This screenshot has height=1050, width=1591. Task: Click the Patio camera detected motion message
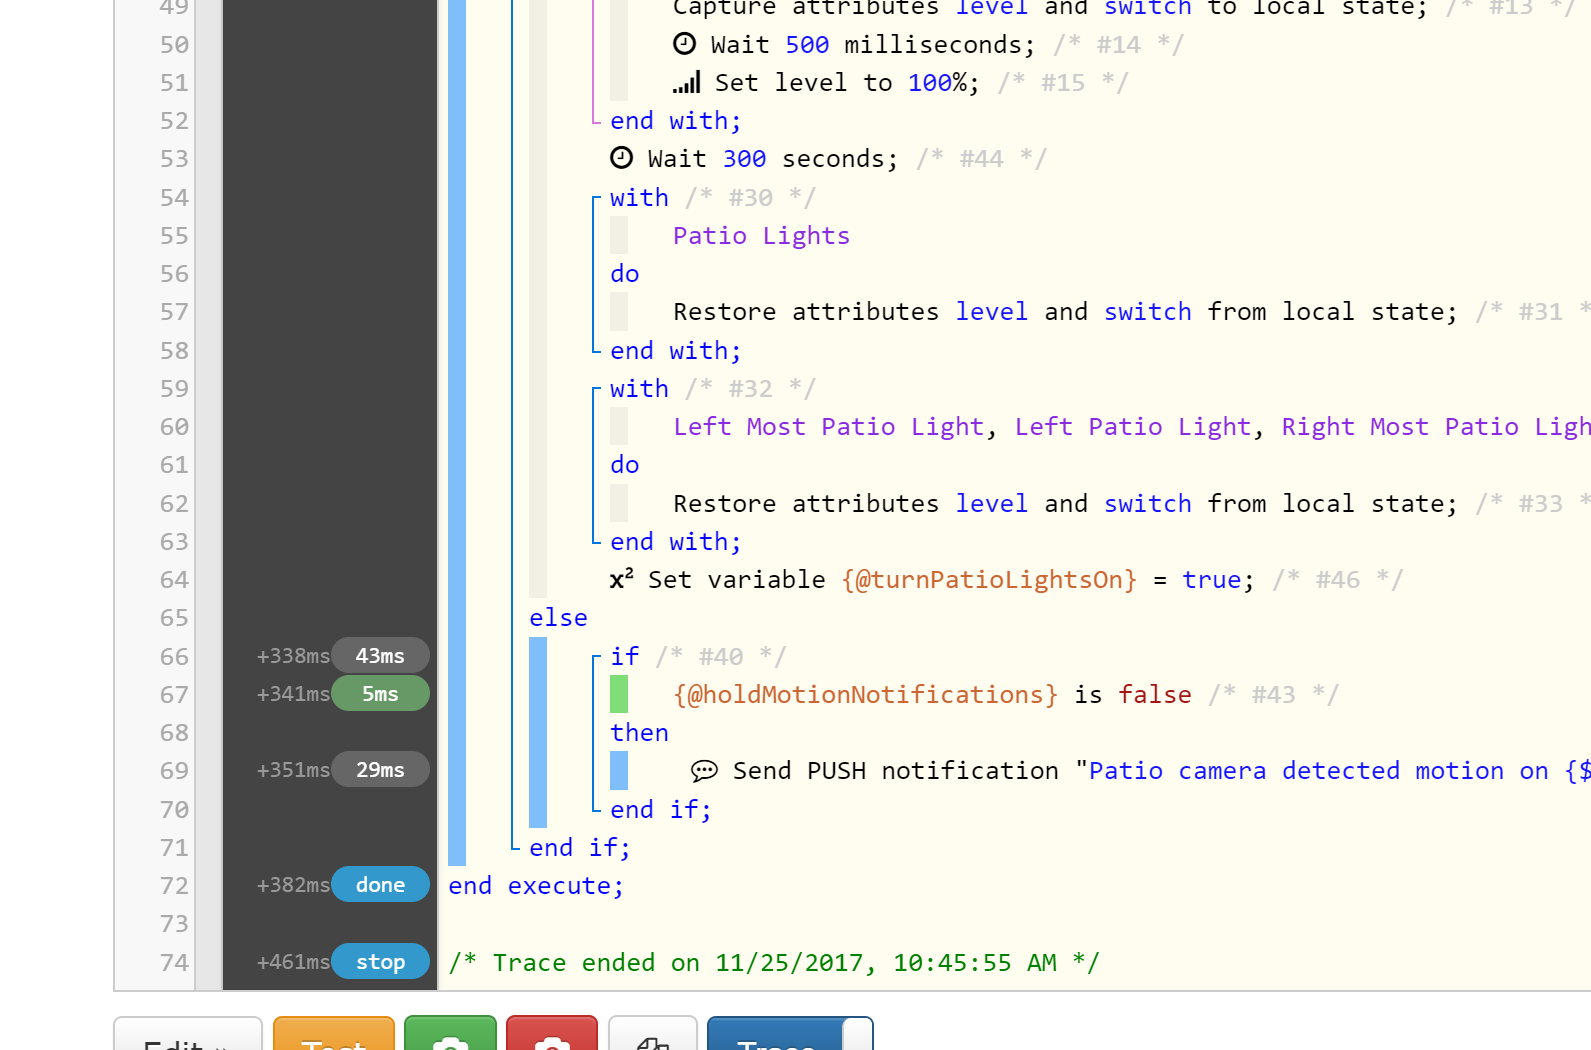click(1340, 771)
